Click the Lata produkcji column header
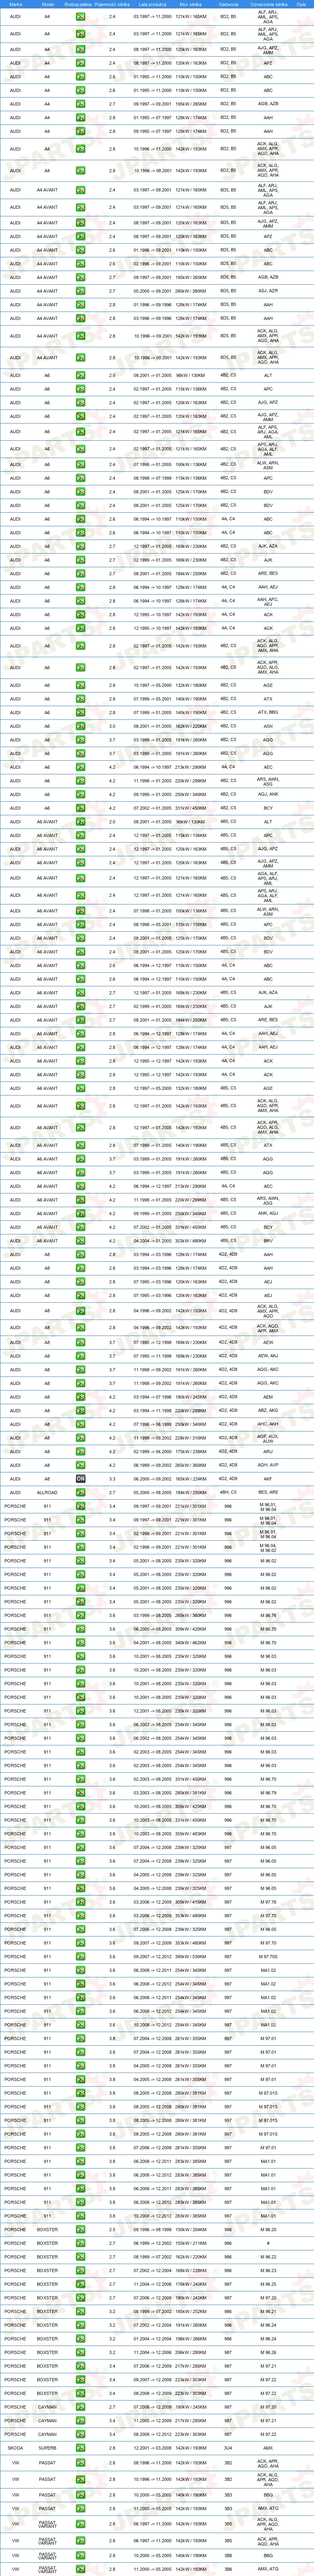The height and width of the screenshot is (2576, 314). coord(153,5)
